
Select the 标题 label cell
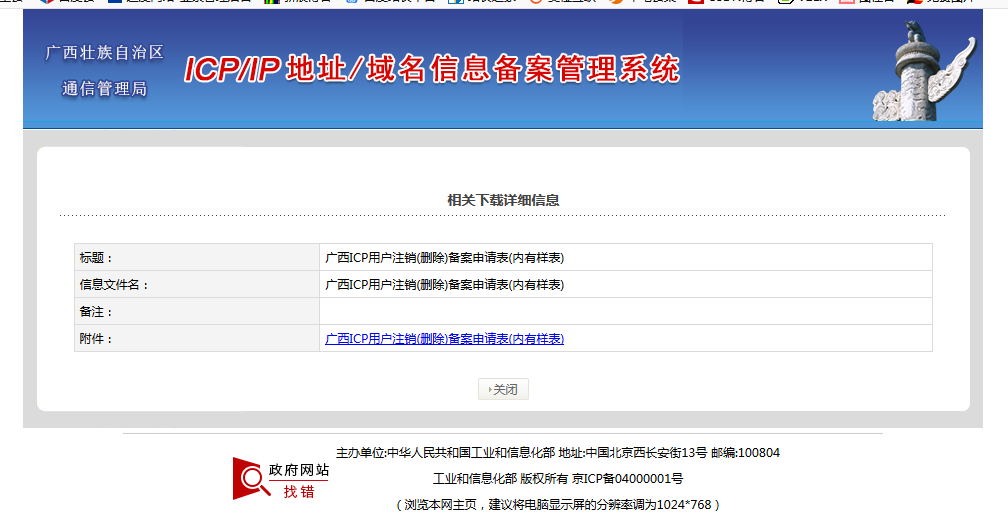tap(196, 258)
